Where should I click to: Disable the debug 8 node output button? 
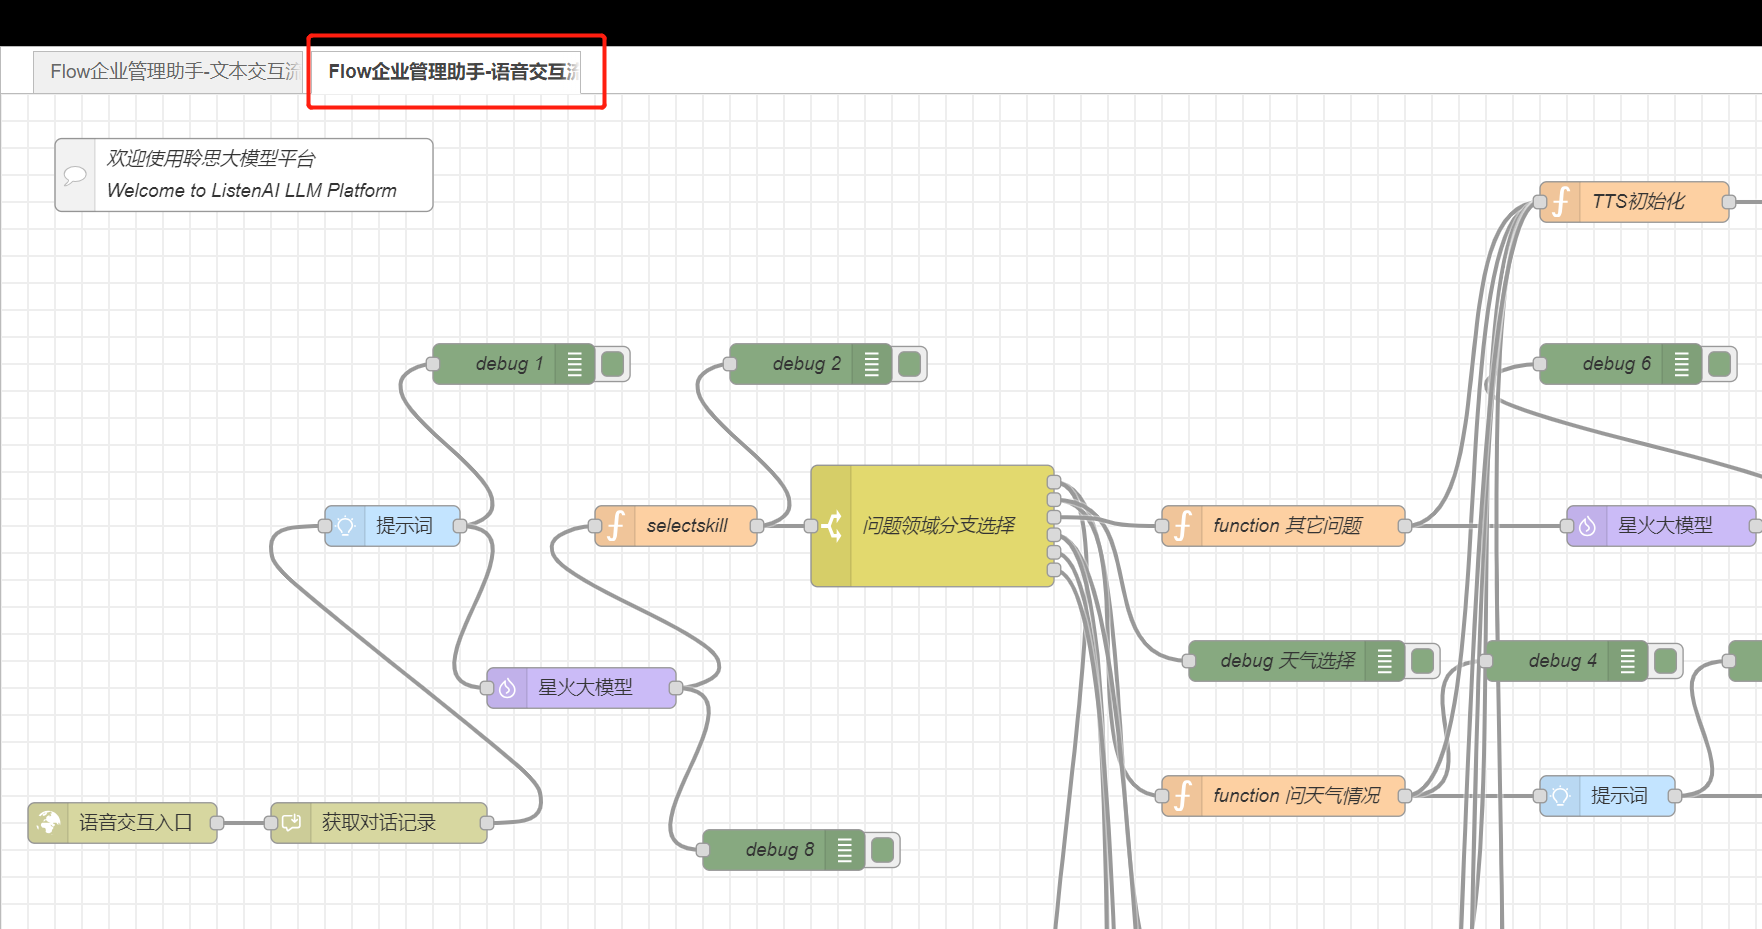pyautogui.click(x=883, y=850)
